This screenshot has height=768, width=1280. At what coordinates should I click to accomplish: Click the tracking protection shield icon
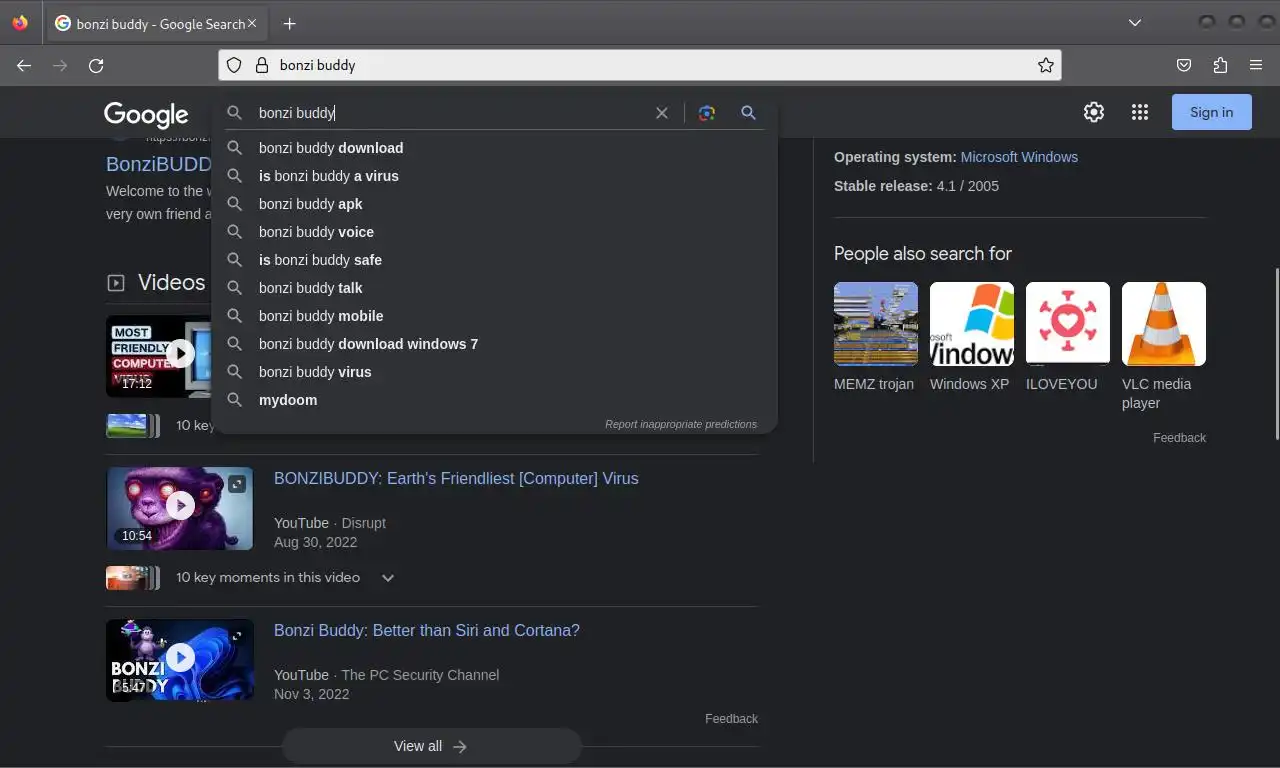[234, 65]
